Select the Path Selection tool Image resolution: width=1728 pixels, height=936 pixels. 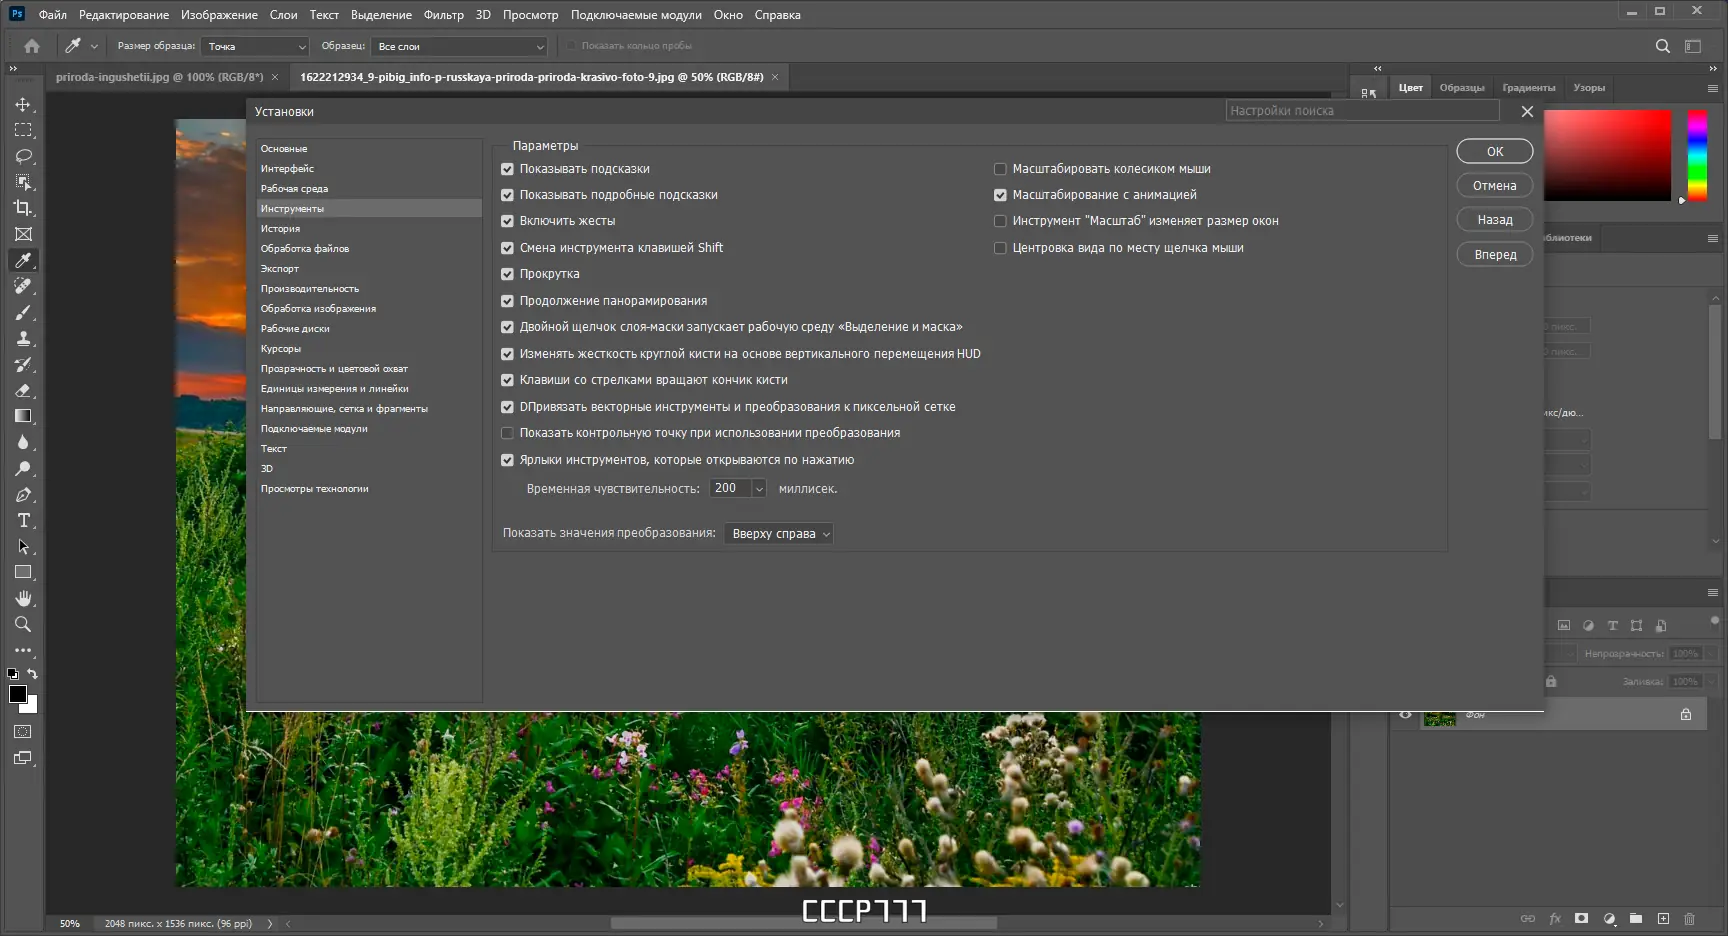(x=23, y=546)
